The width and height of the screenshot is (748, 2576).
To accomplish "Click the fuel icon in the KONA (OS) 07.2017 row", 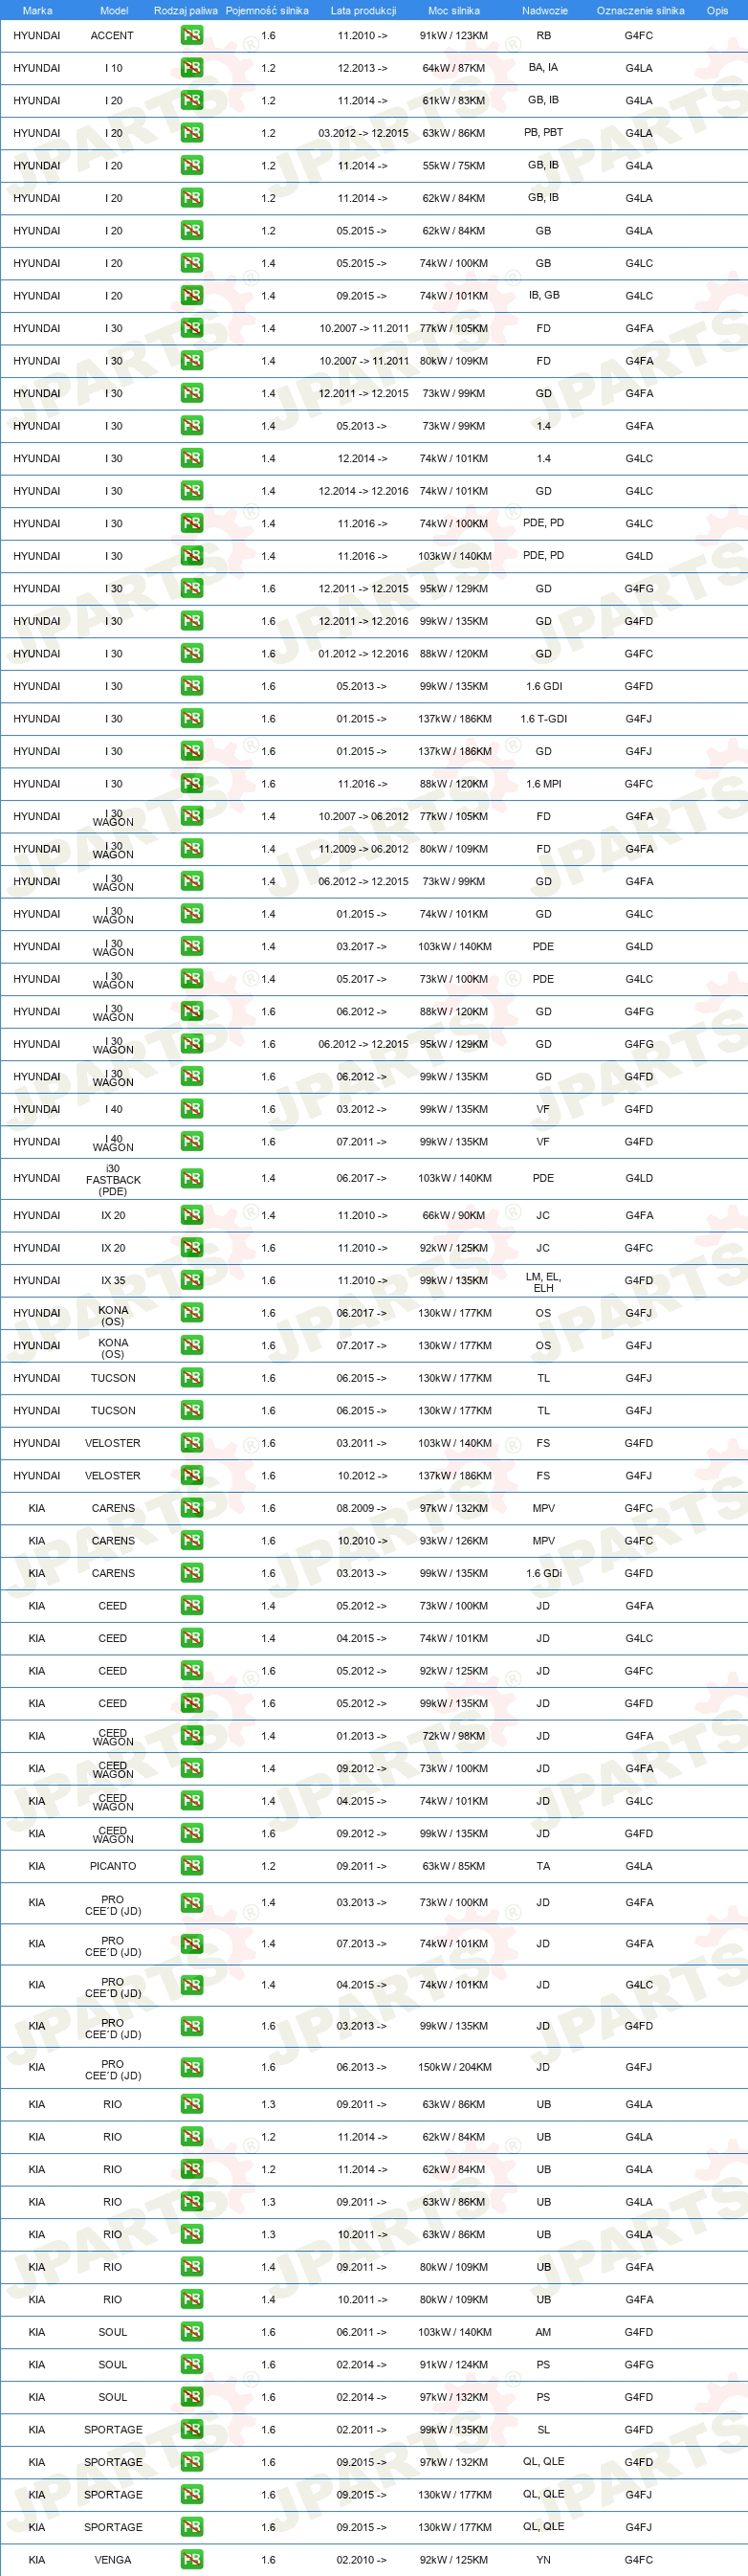I will (191, 1345).
